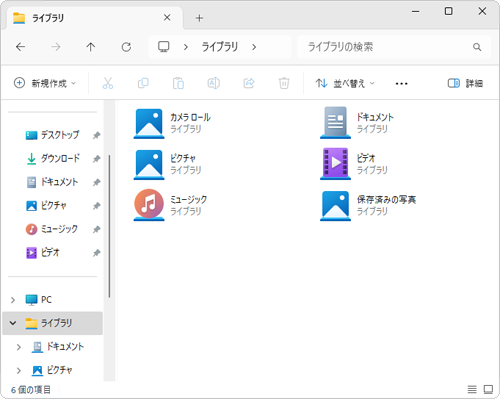Click the Cut scissors icon
This screenshot has height=399, width=500.
pyautogui.click(x=108, y=83)
